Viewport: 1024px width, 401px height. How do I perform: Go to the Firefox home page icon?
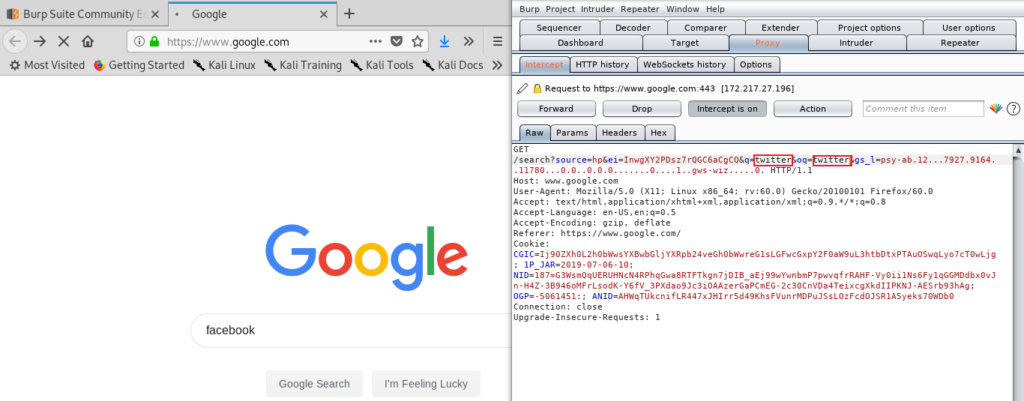click(88, 41)
